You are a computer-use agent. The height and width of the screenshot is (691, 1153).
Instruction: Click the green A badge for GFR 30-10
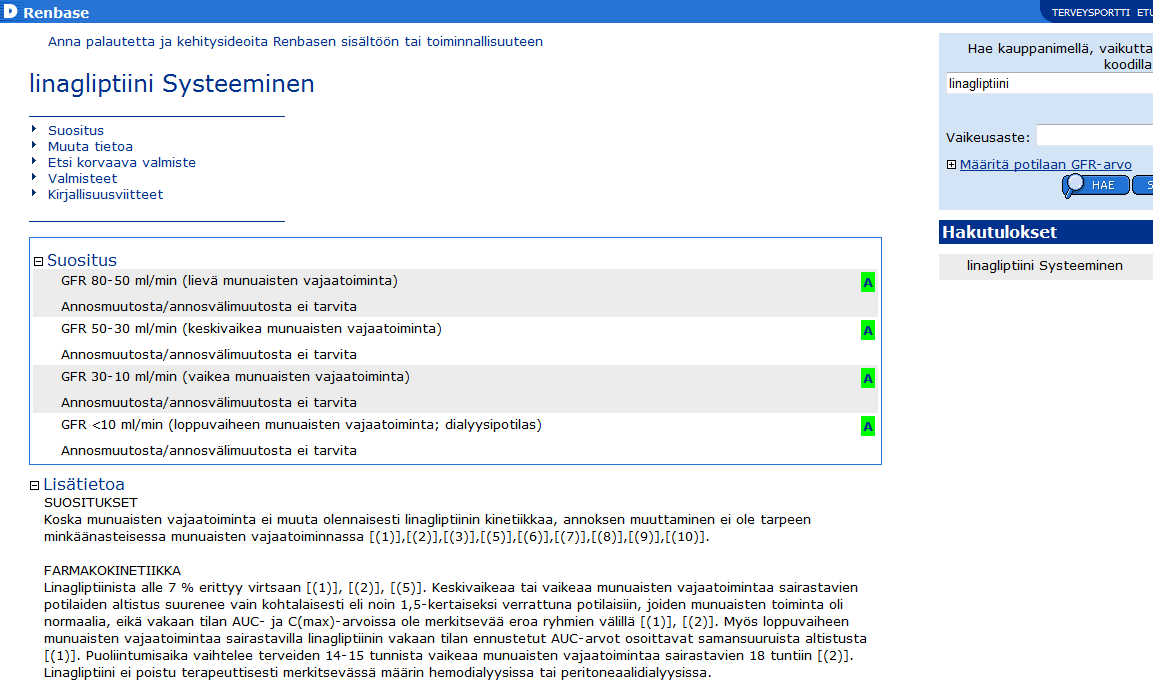point(868,379)
